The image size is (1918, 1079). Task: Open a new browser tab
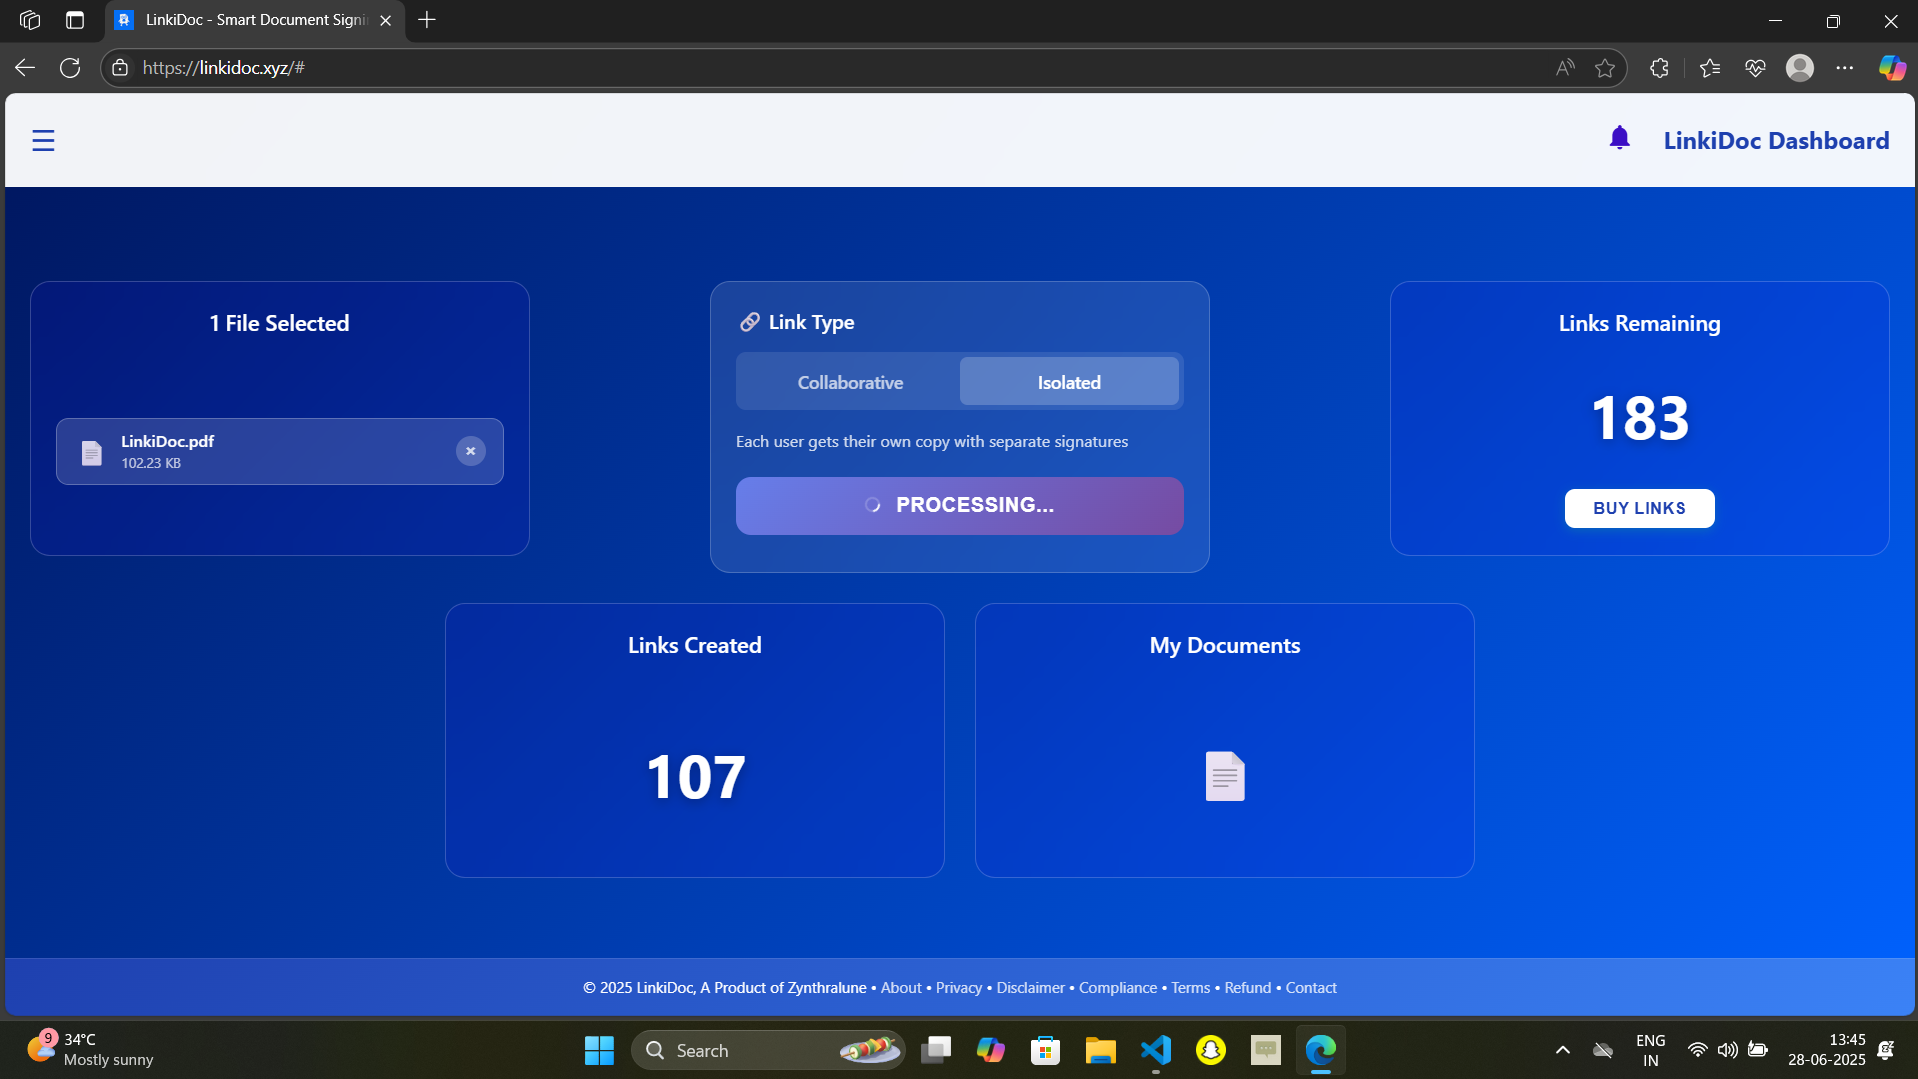click(x=427, y=20)
